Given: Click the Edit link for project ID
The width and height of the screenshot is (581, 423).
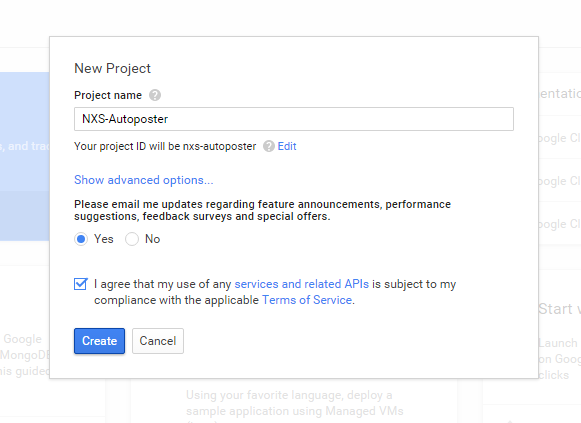Looking at the screenshot, I should [x=287, y=146].
